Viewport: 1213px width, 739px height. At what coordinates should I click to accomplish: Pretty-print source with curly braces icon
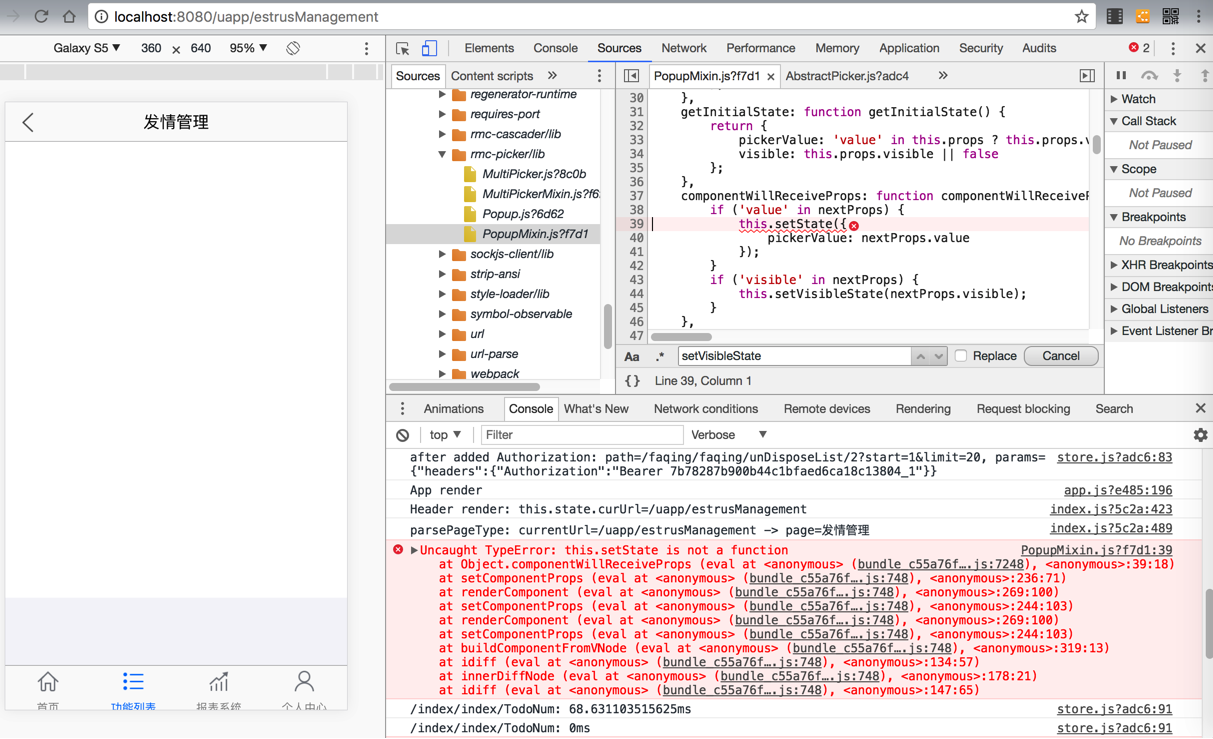coord(632,381)
